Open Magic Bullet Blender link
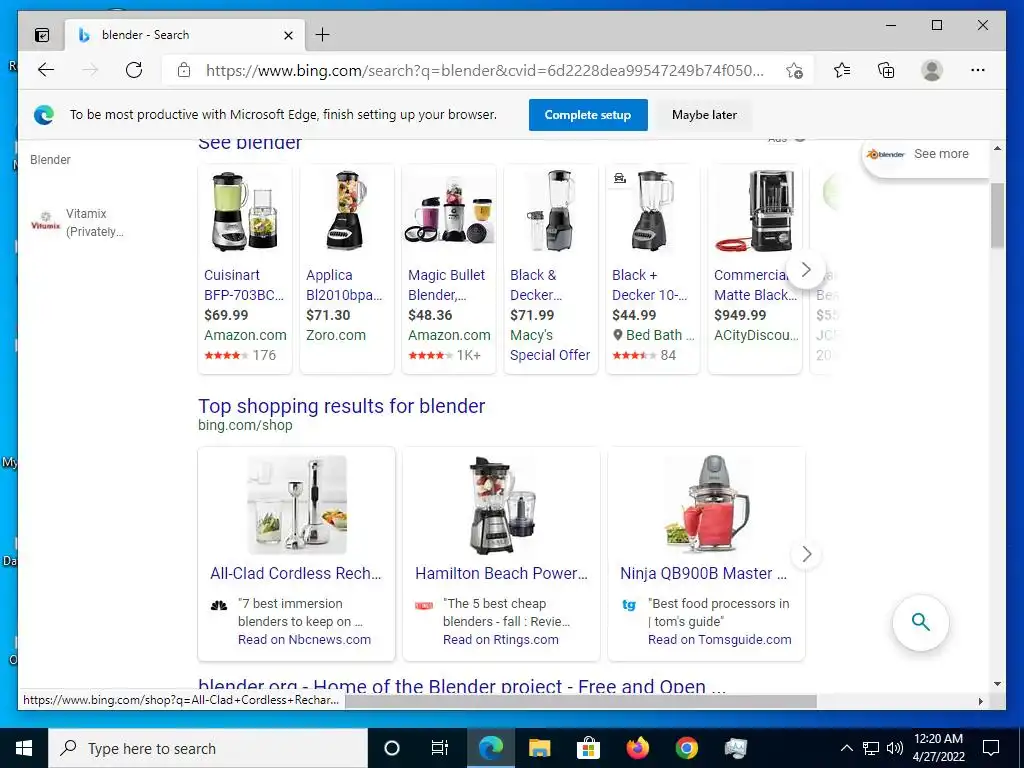The image size is (1024, 768). point(447,285)
